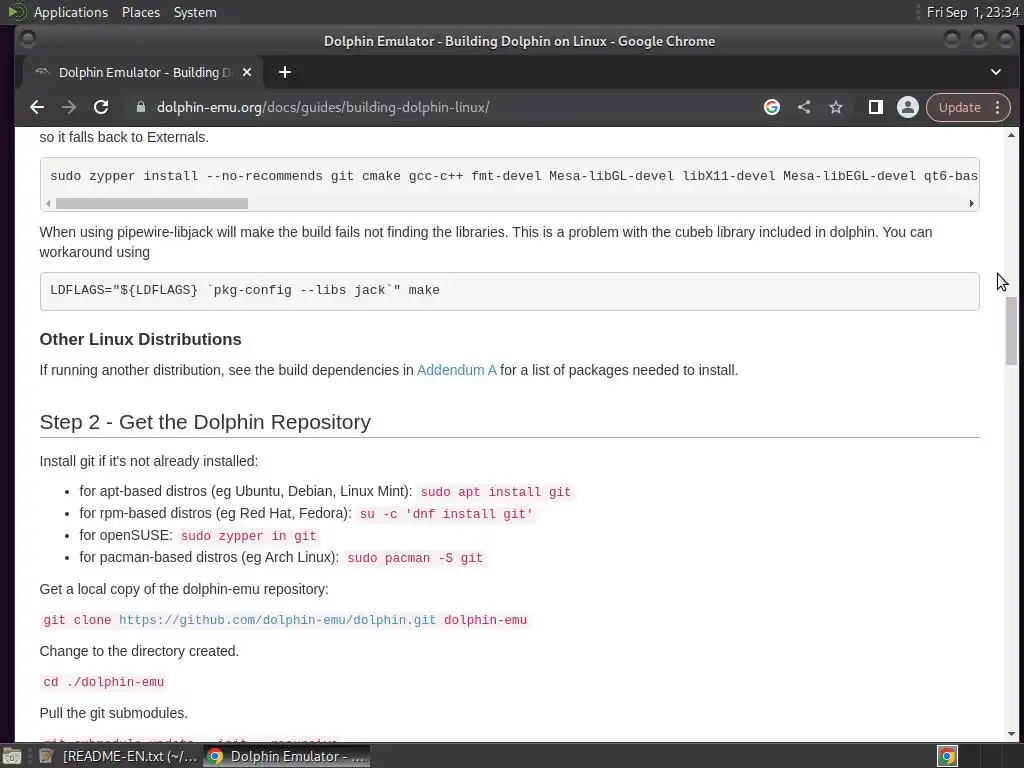The height and width of the screenshot is (768, 1024).
Task: Click the show desktop icon in taskbar
Action: pos(13,756)
